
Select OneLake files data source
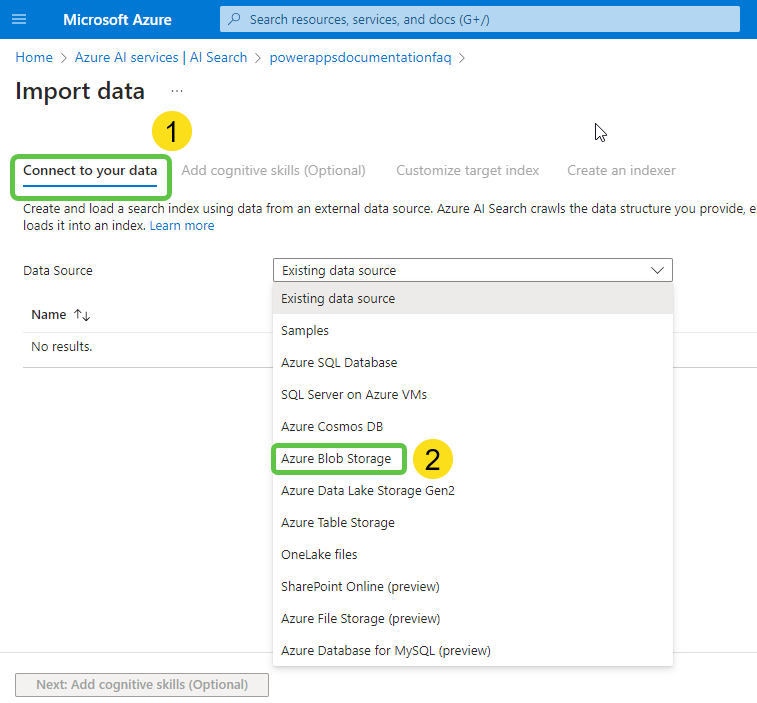(x=319, y=555)
